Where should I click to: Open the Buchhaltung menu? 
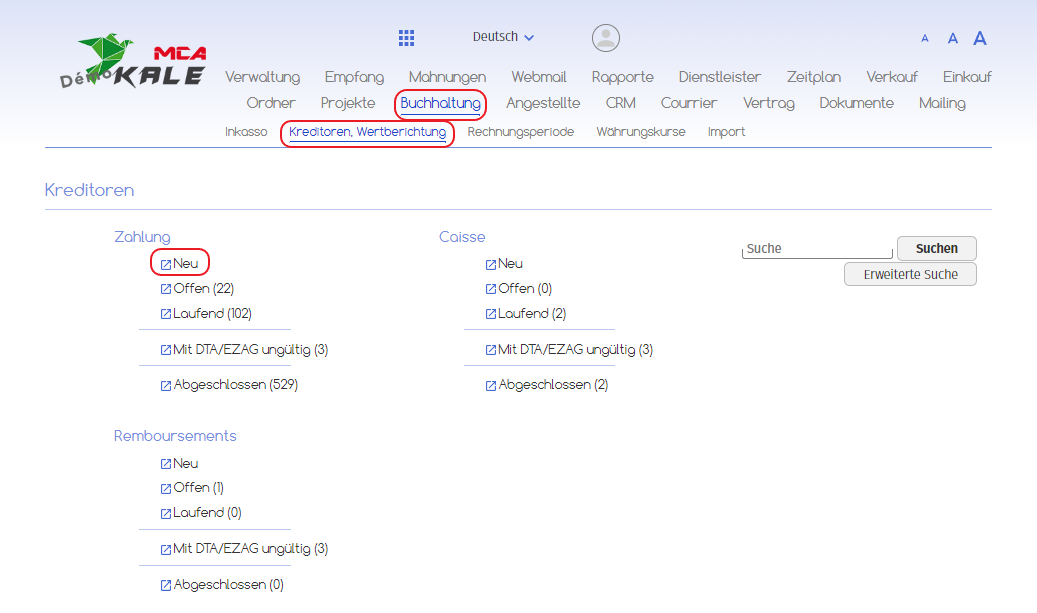pos(440,103)
